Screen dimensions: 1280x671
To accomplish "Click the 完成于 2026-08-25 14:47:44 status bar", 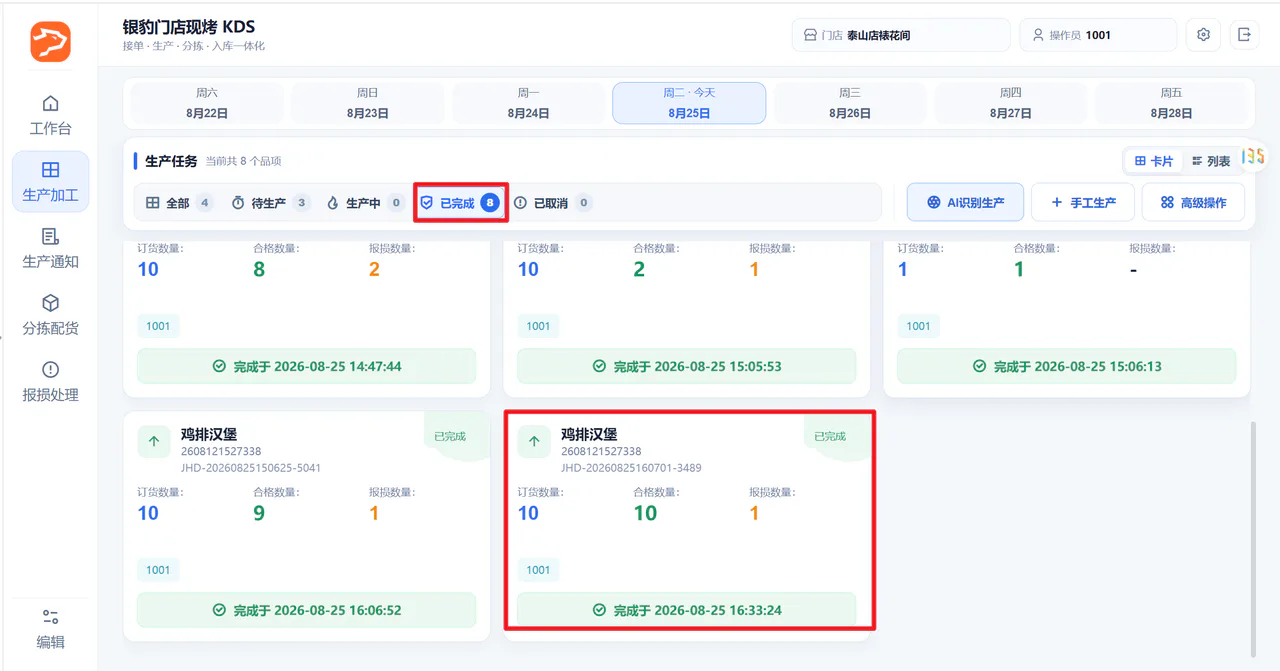I will (307, 366).
